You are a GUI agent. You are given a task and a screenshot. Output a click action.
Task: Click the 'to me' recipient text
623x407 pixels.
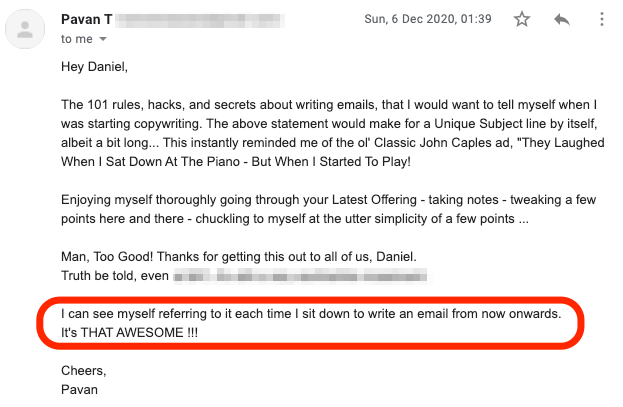tap(77, 39)
